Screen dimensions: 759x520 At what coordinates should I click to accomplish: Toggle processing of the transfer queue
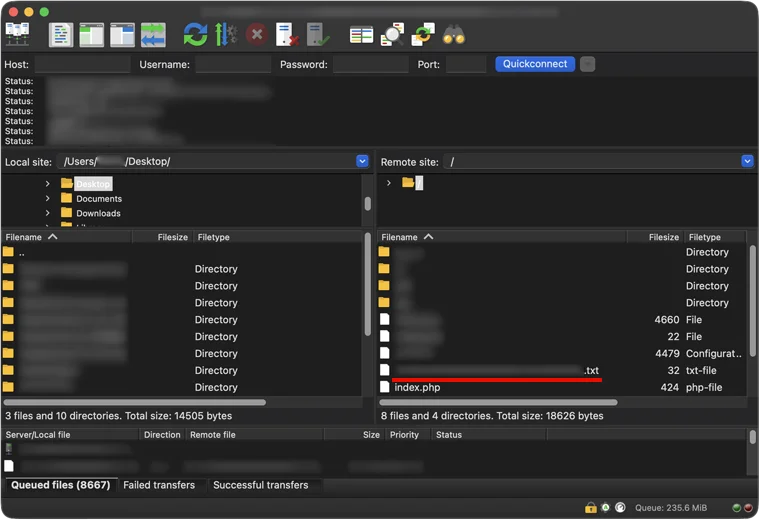(x=226, y=35)
